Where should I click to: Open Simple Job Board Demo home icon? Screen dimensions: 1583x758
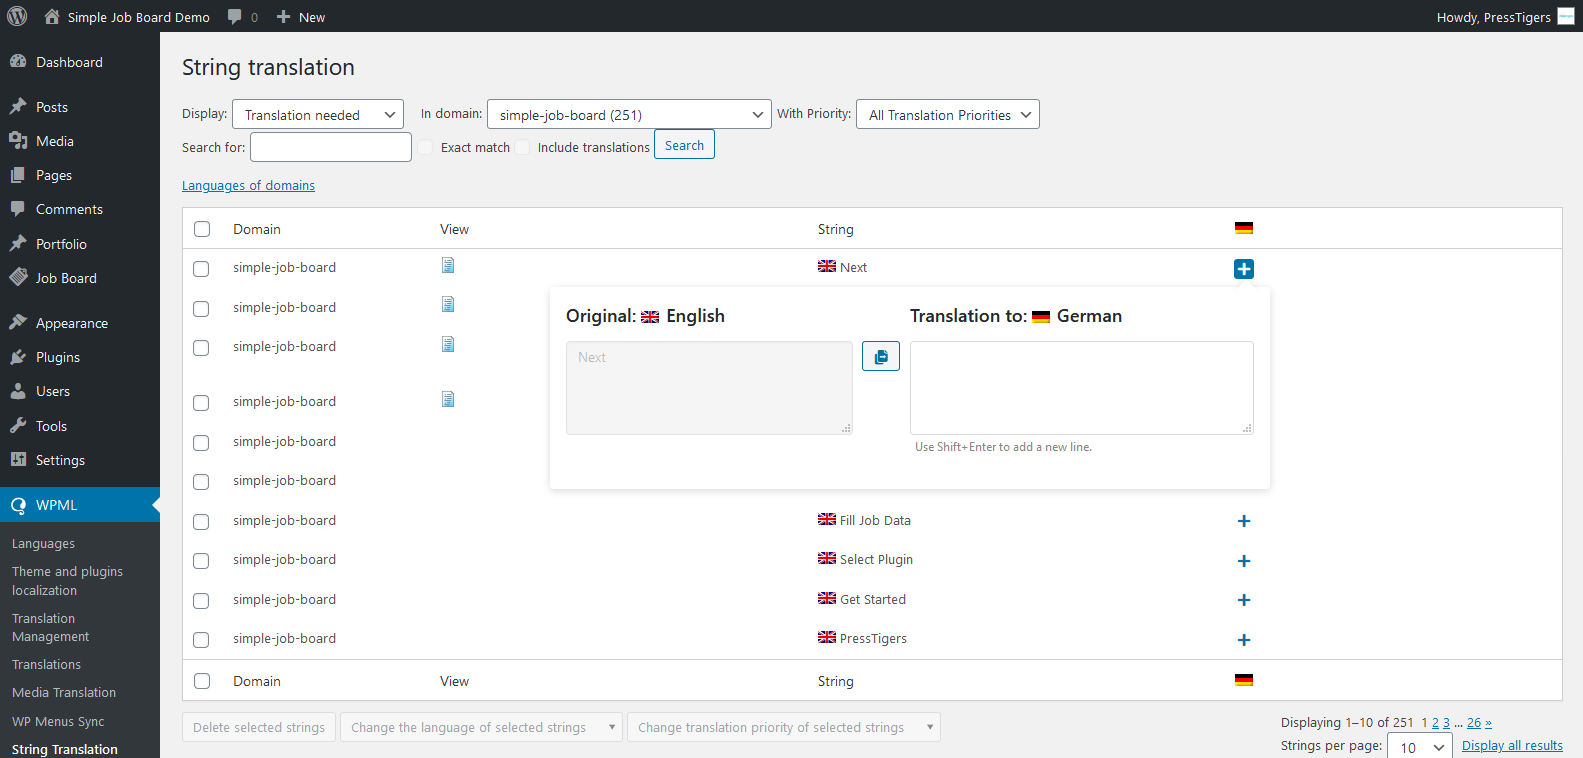coord(52,16)
